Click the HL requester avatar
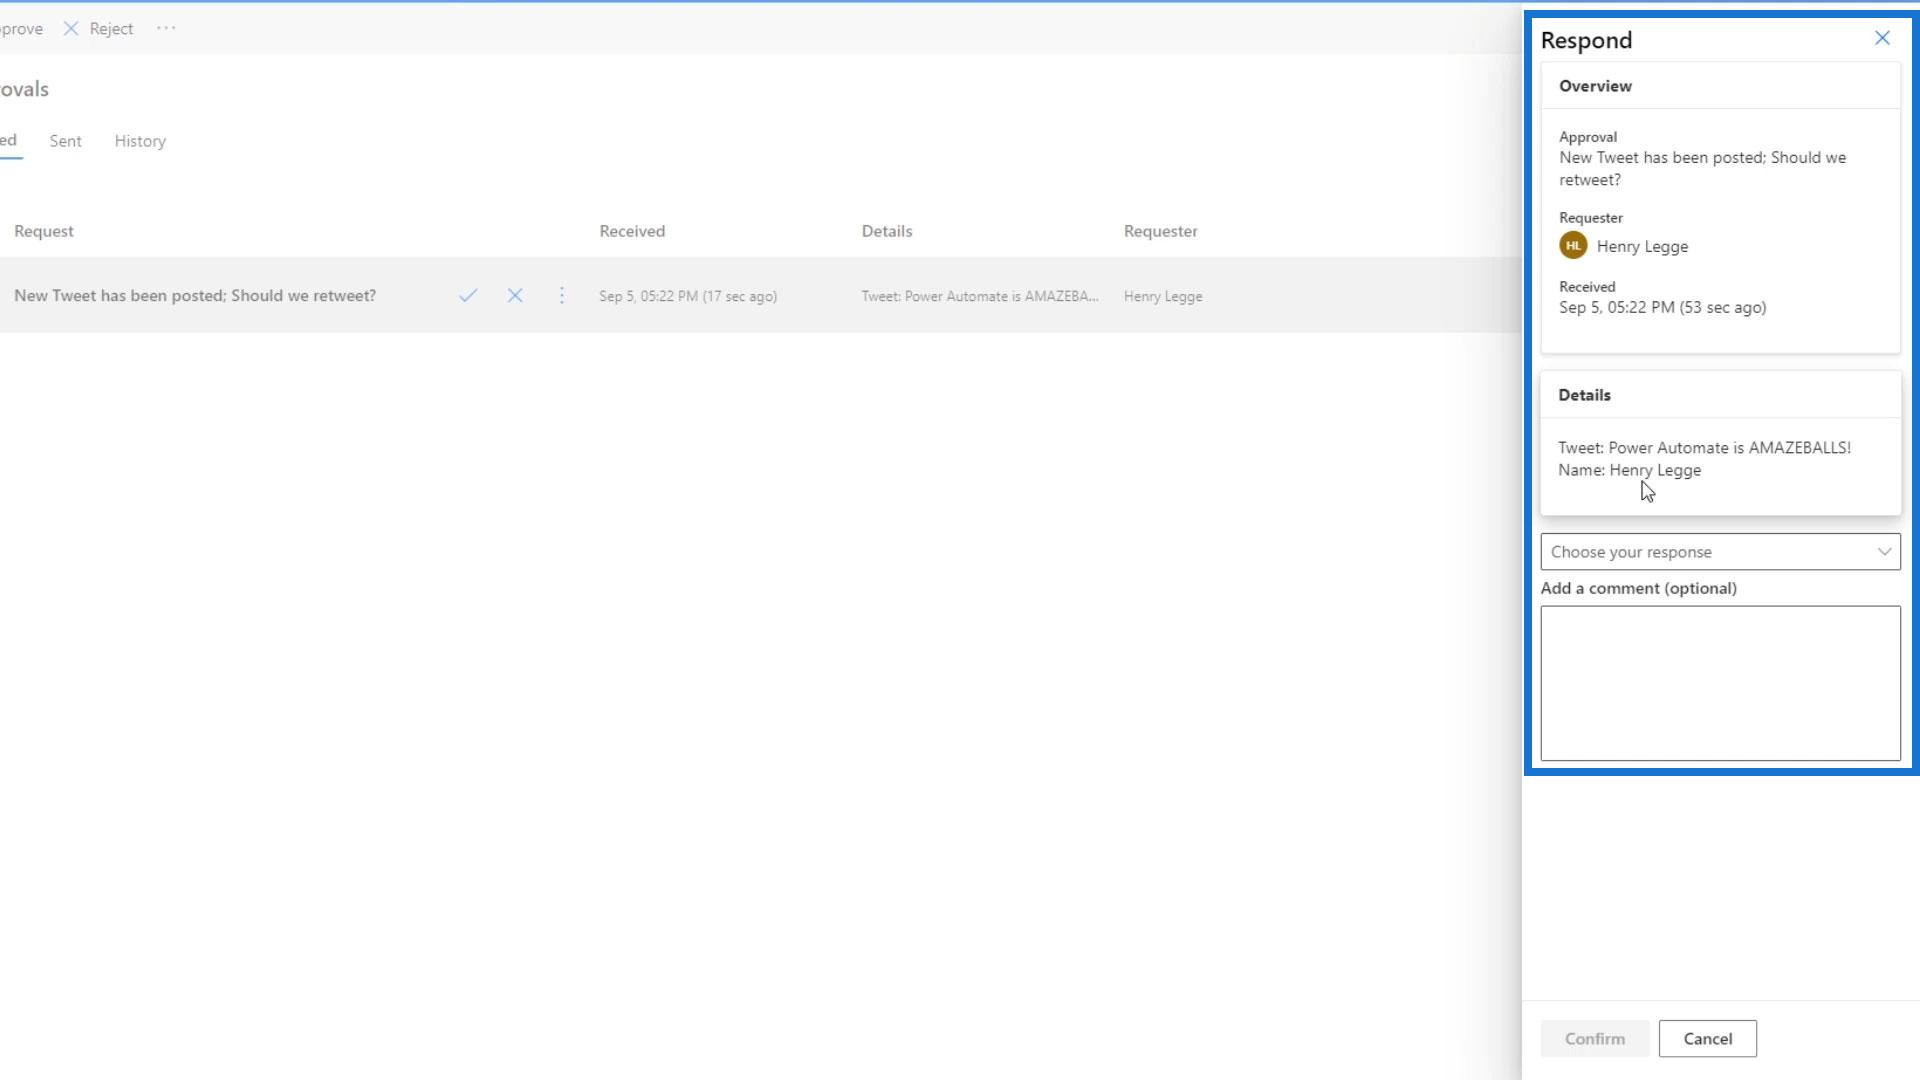This screenshot has height=1080, width=1920. pyautogui.click(x=1573, y=246)
